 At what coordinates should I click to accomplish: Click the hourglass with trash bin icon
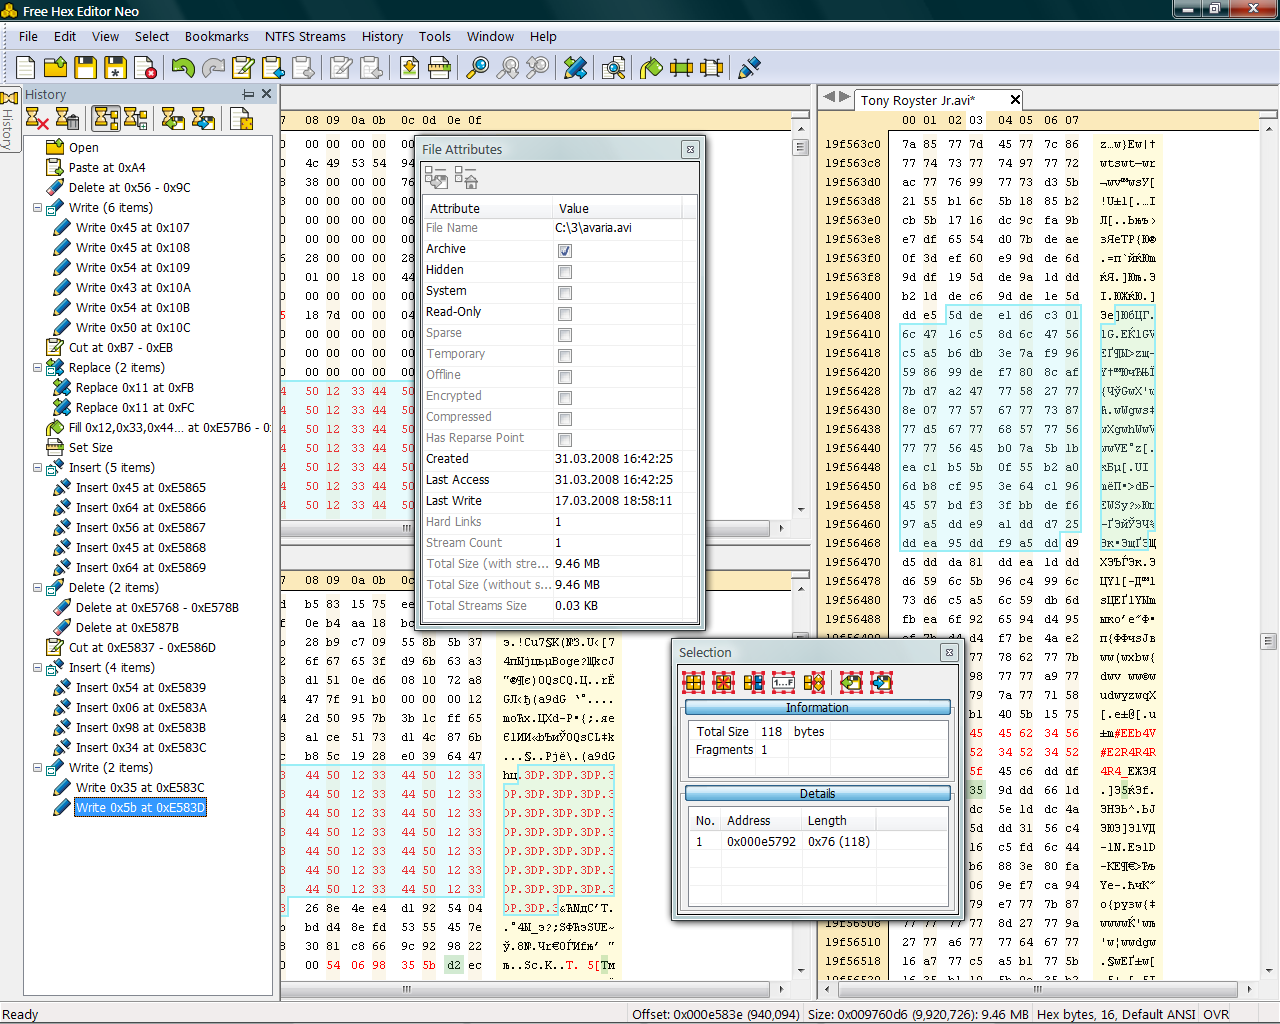pos(67,118)
